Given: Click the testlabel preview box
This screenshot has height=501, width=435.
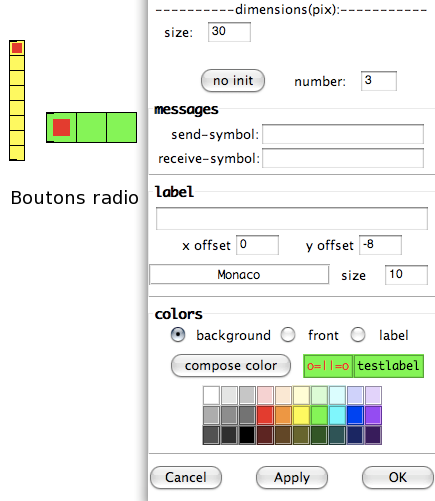Looking at the screenshot, I should point(389,366).
